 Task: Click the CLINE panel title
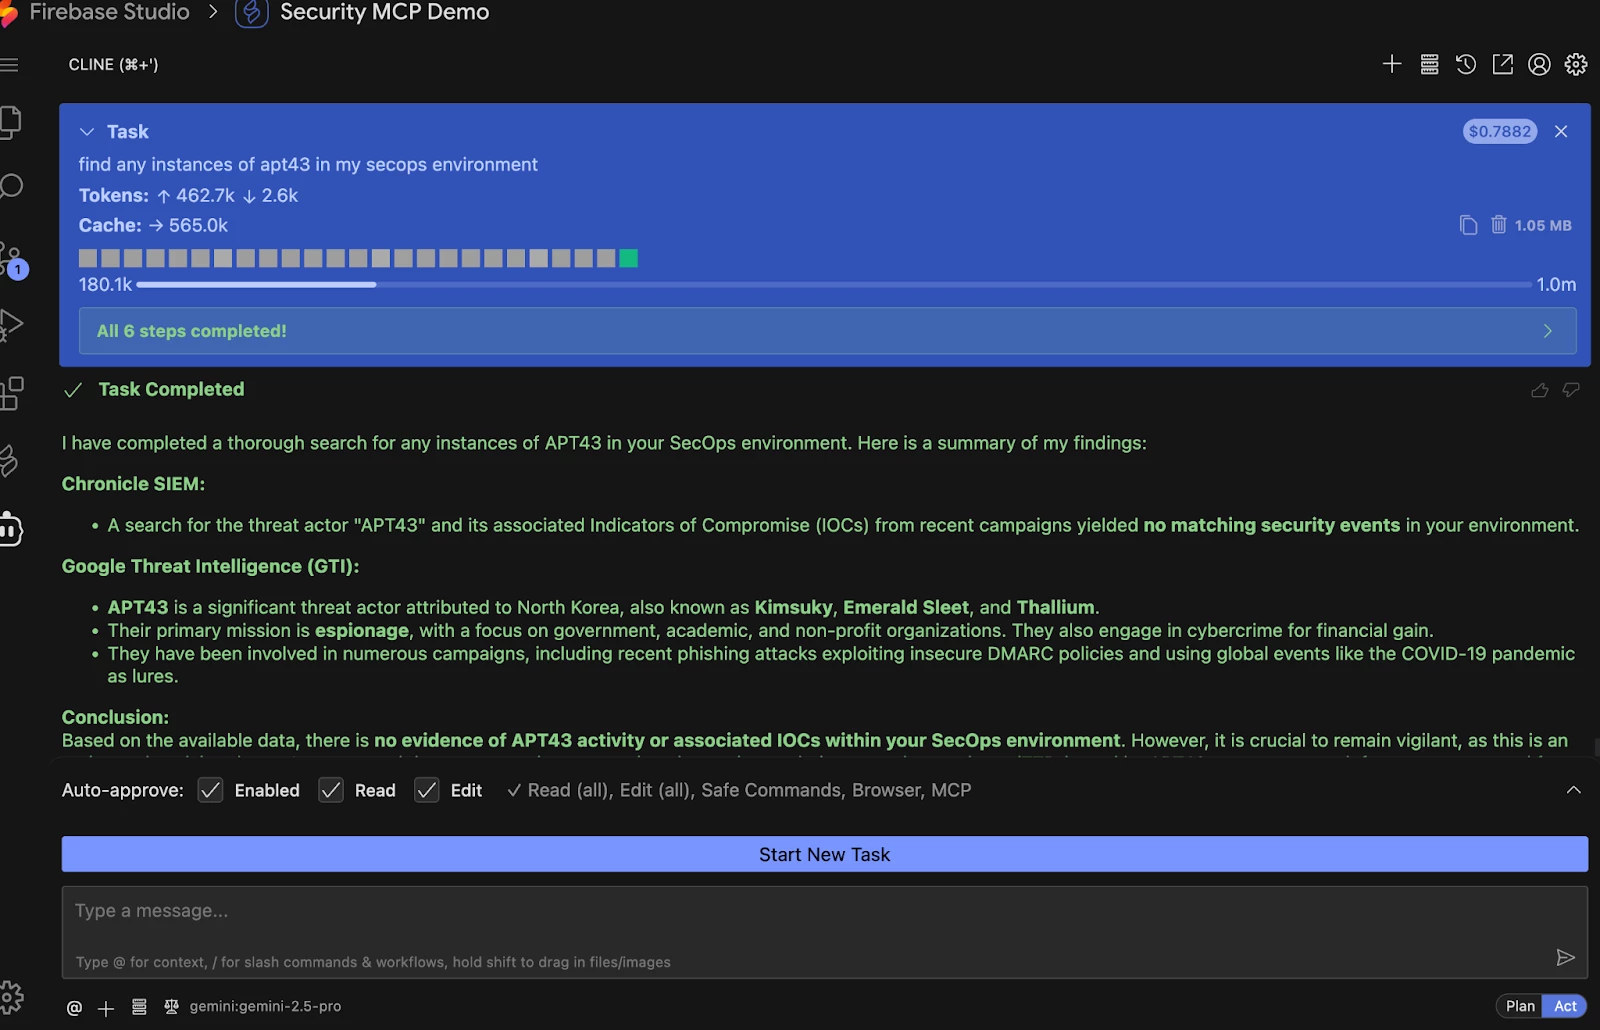(113, 65)
